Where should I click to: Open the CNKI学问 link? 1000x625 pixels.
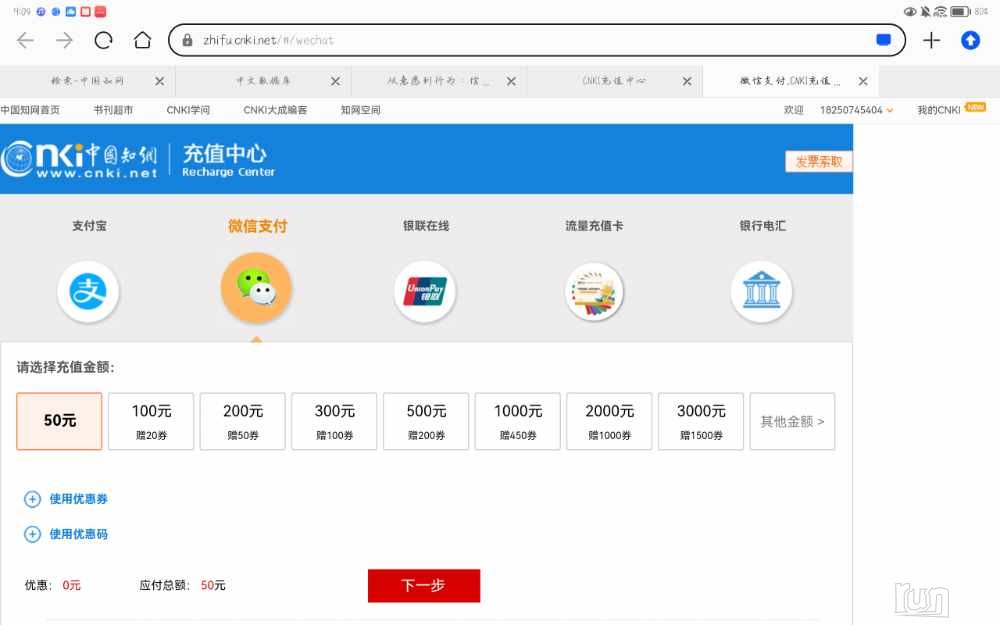click(x=188, y=110)
